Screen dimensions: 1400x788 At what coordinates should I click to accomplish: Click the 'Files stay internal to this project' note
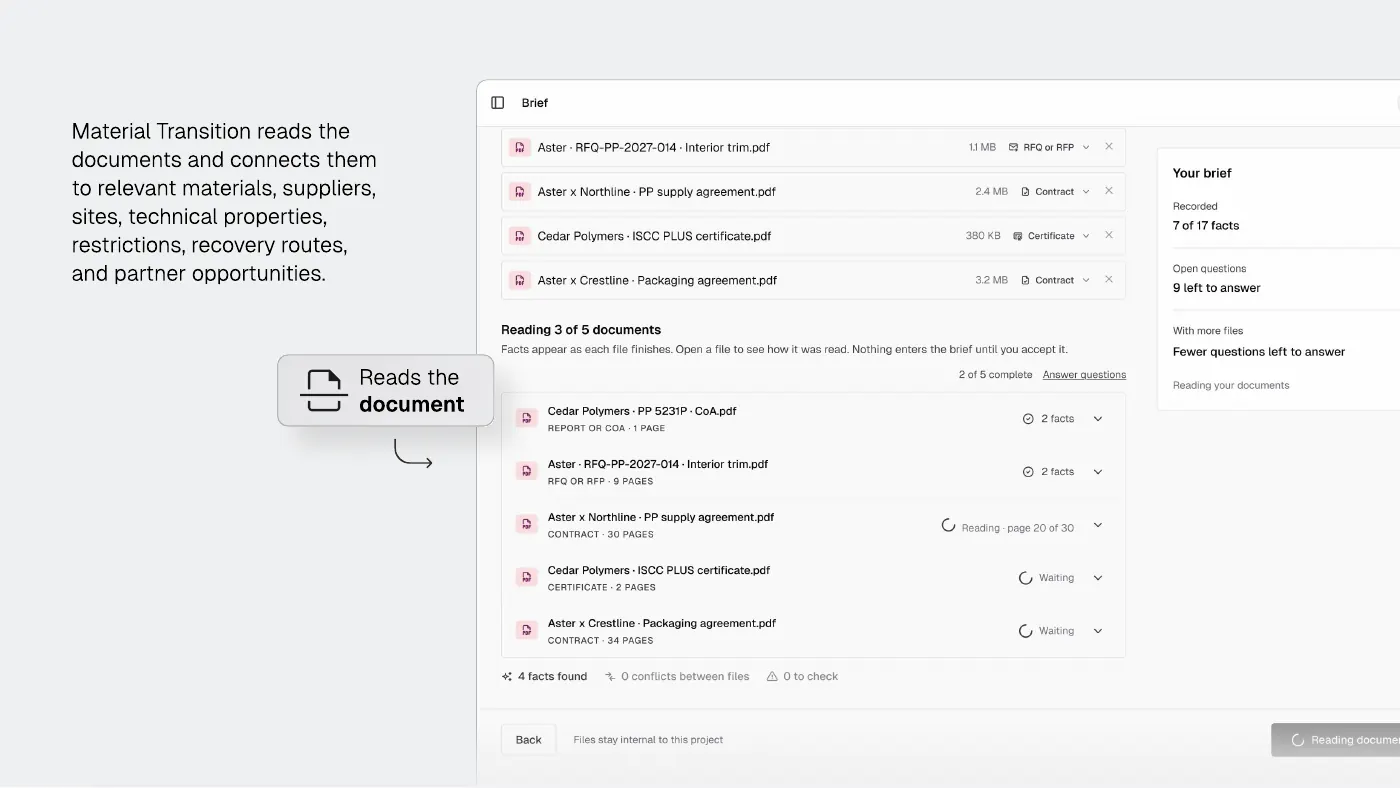tap(648, 740)
